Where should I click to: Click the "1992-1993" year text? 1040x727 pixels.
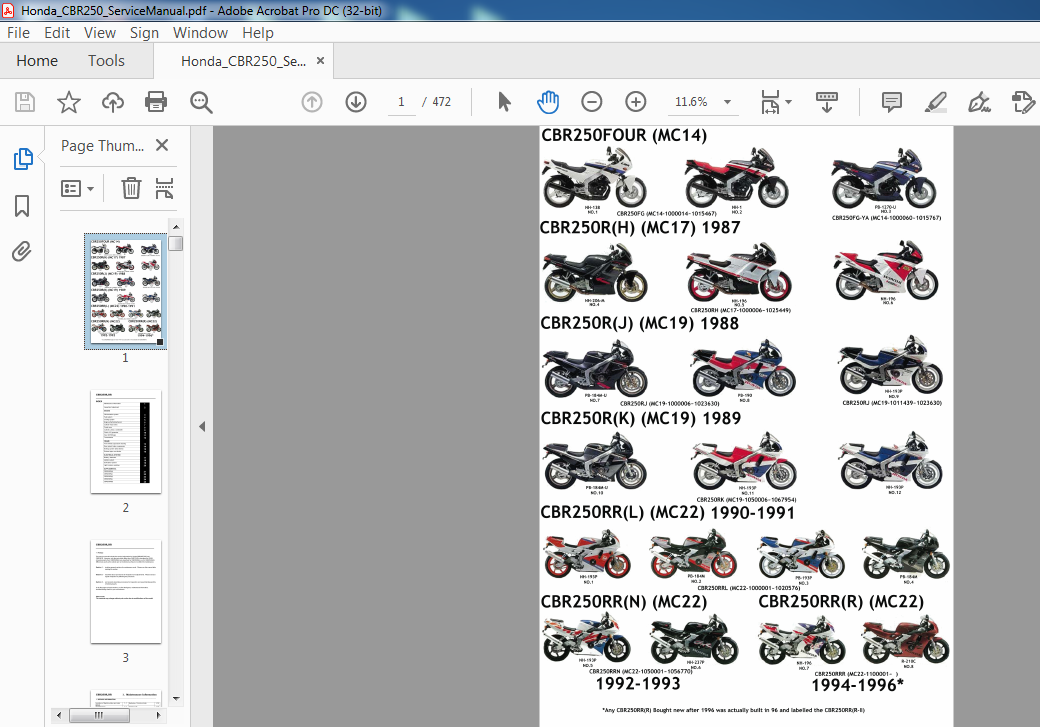click(638, 684)
